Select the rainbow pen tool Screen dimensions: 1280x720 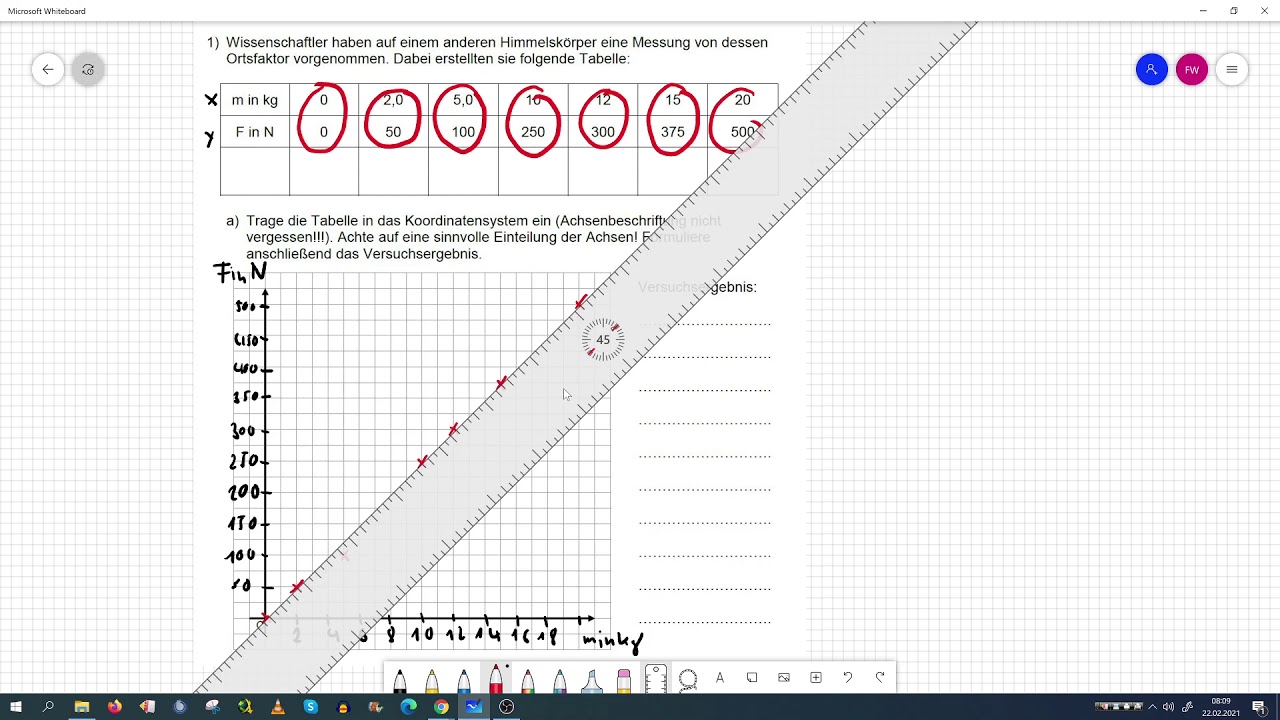pyautogui.click(x=528, y=681)
